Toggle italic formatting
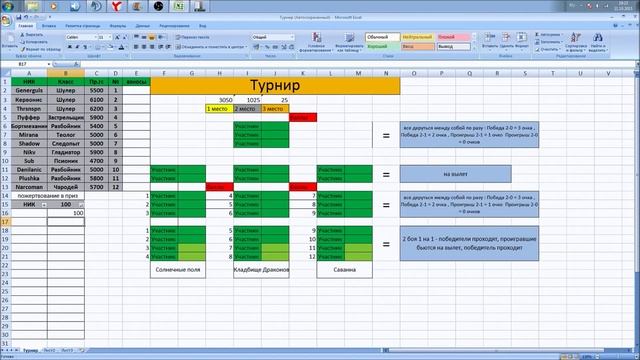This screenshot has height=360, width=640. [77, 47]
